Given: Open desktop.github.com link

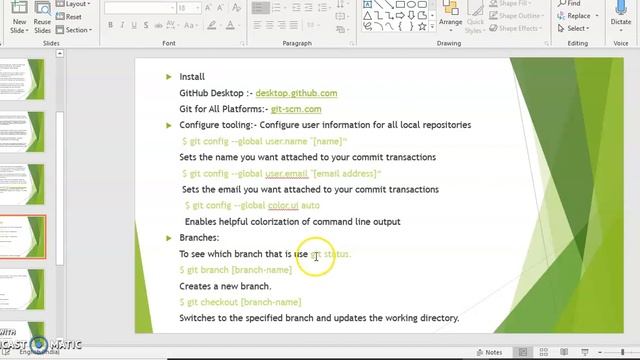Looking at the screenshot, I should [x=296, y=93].
